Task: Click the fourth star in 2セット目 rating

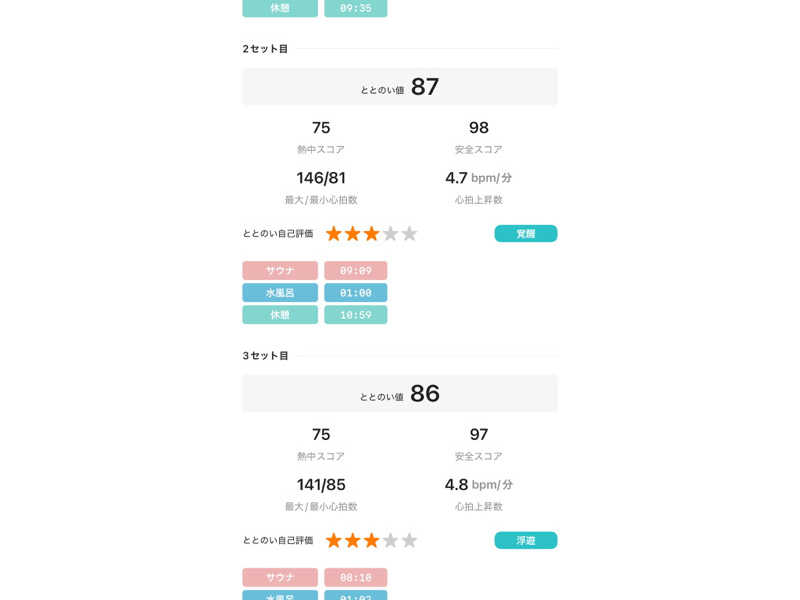Action: pyautogui.click(x=390, y=233)
